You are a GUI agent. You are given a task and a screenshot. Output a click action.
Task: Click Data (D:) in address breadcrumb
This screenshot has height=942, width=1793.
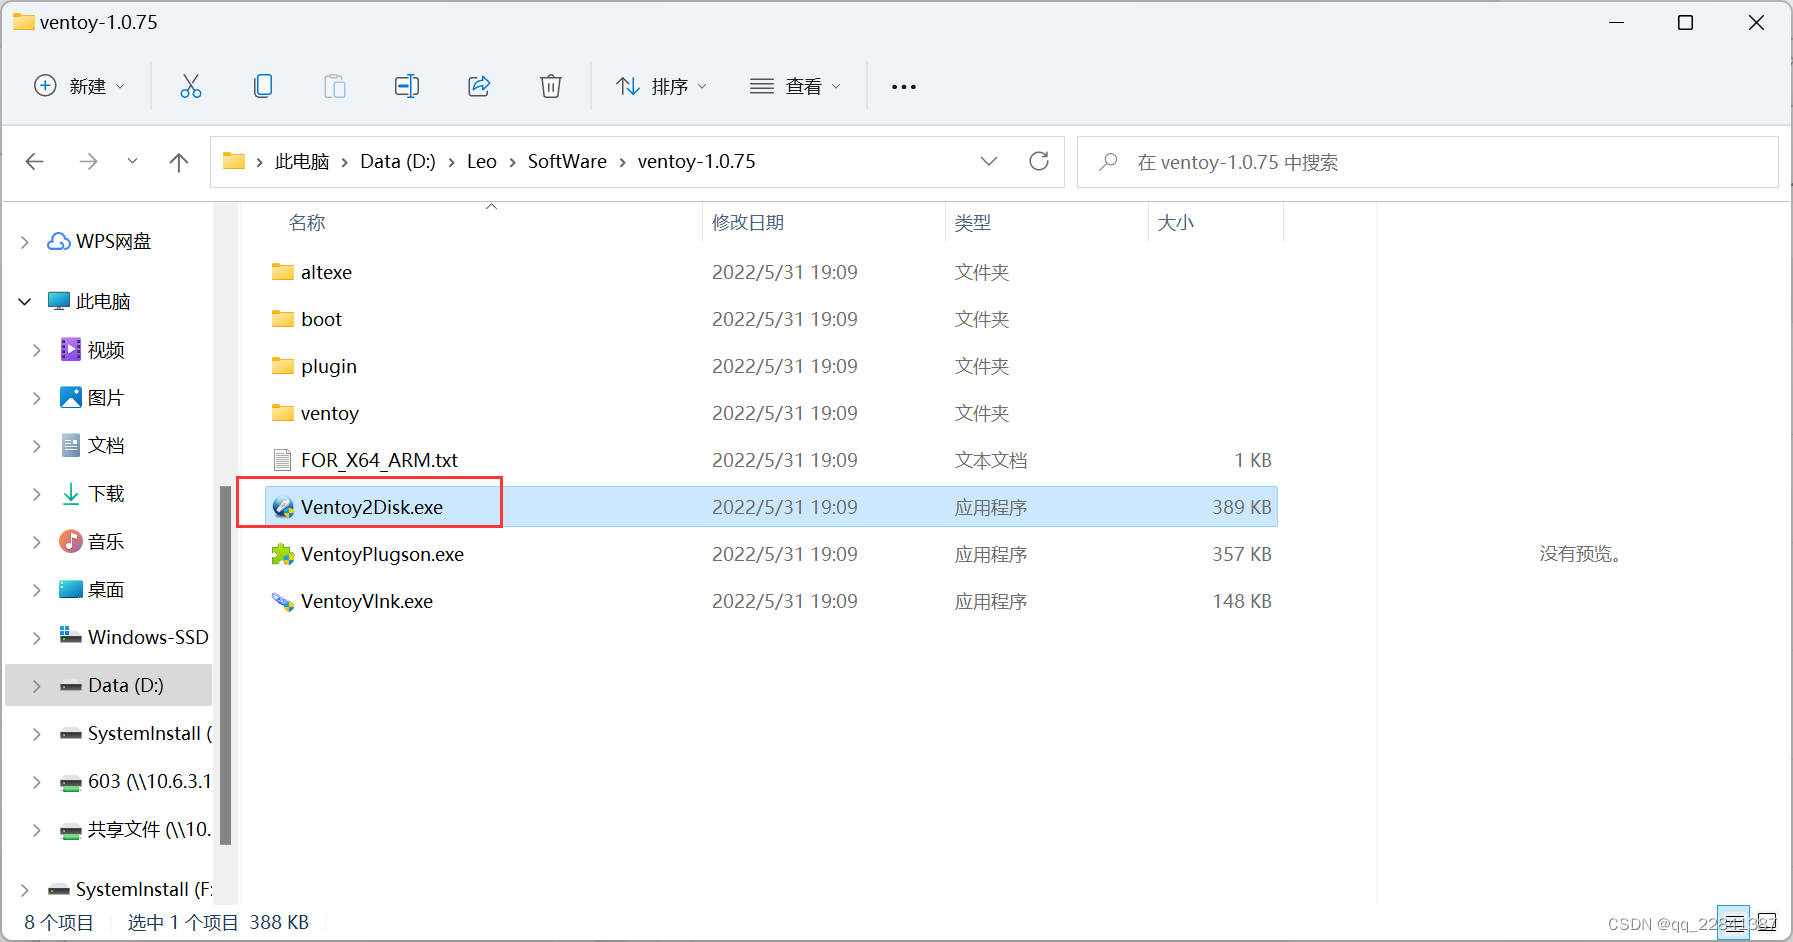pyautogui.click(x=398, y=162)
